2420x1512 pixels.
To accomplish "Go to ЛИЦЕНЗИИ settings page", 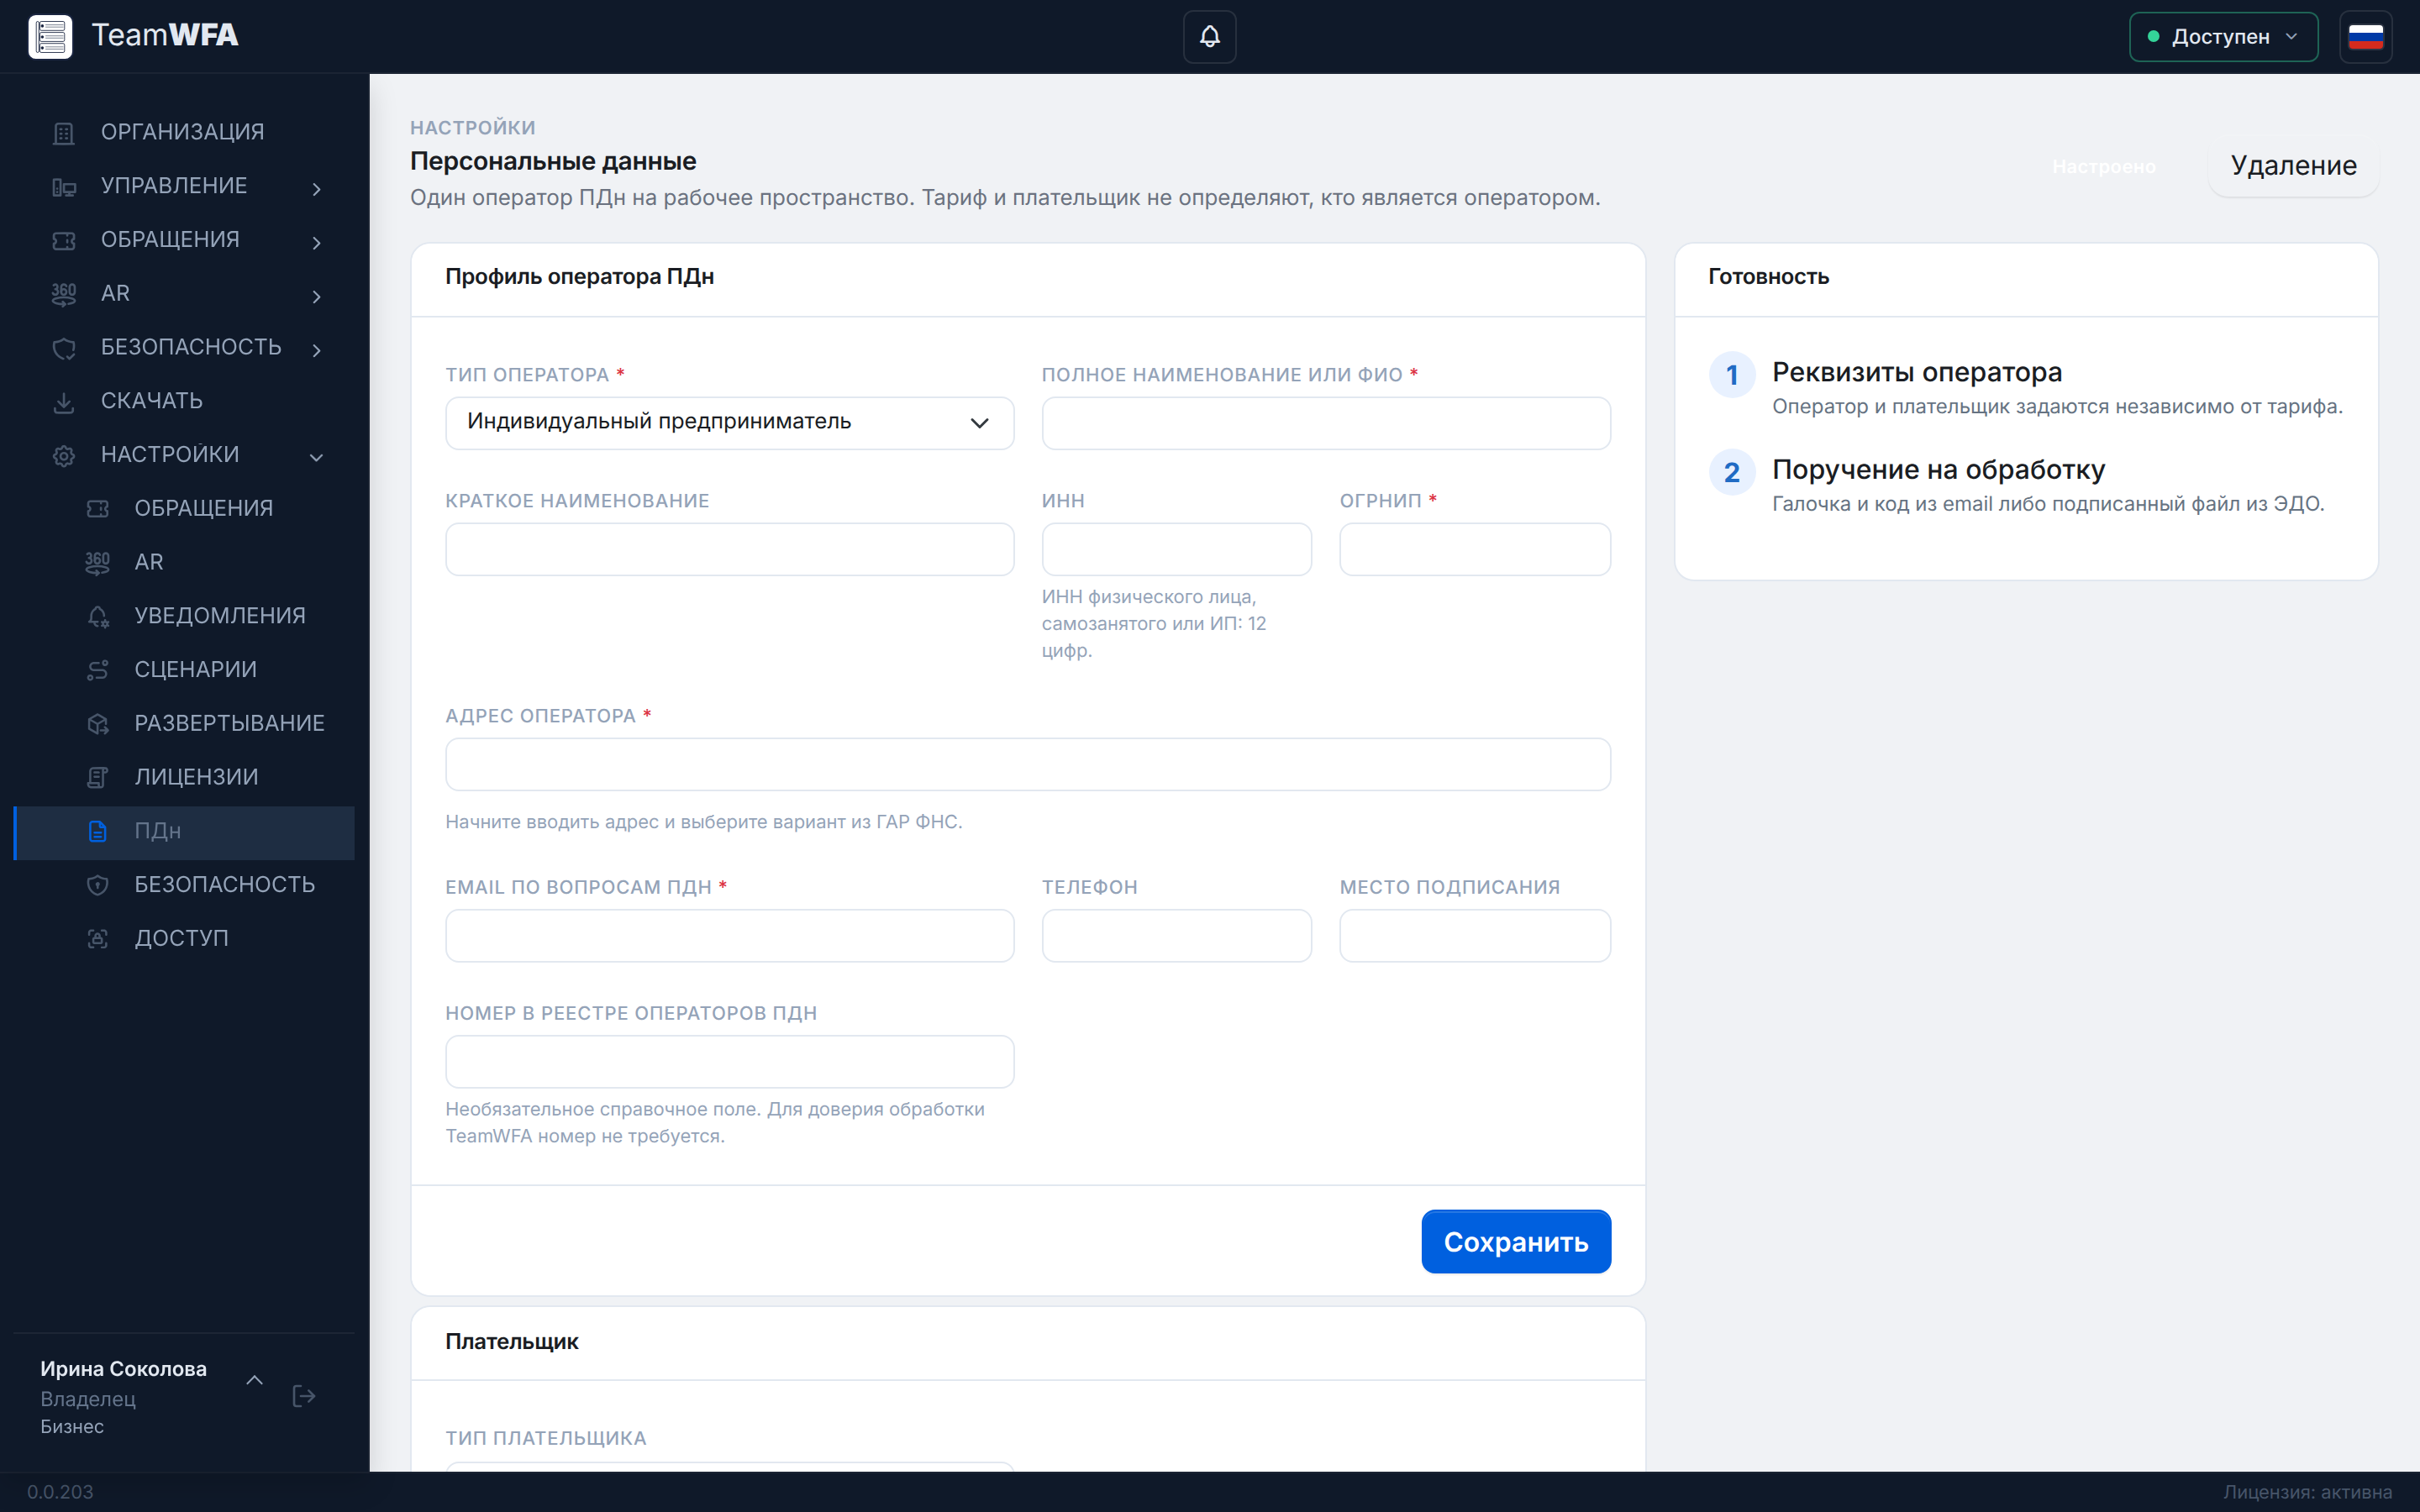I will (184, 778).
